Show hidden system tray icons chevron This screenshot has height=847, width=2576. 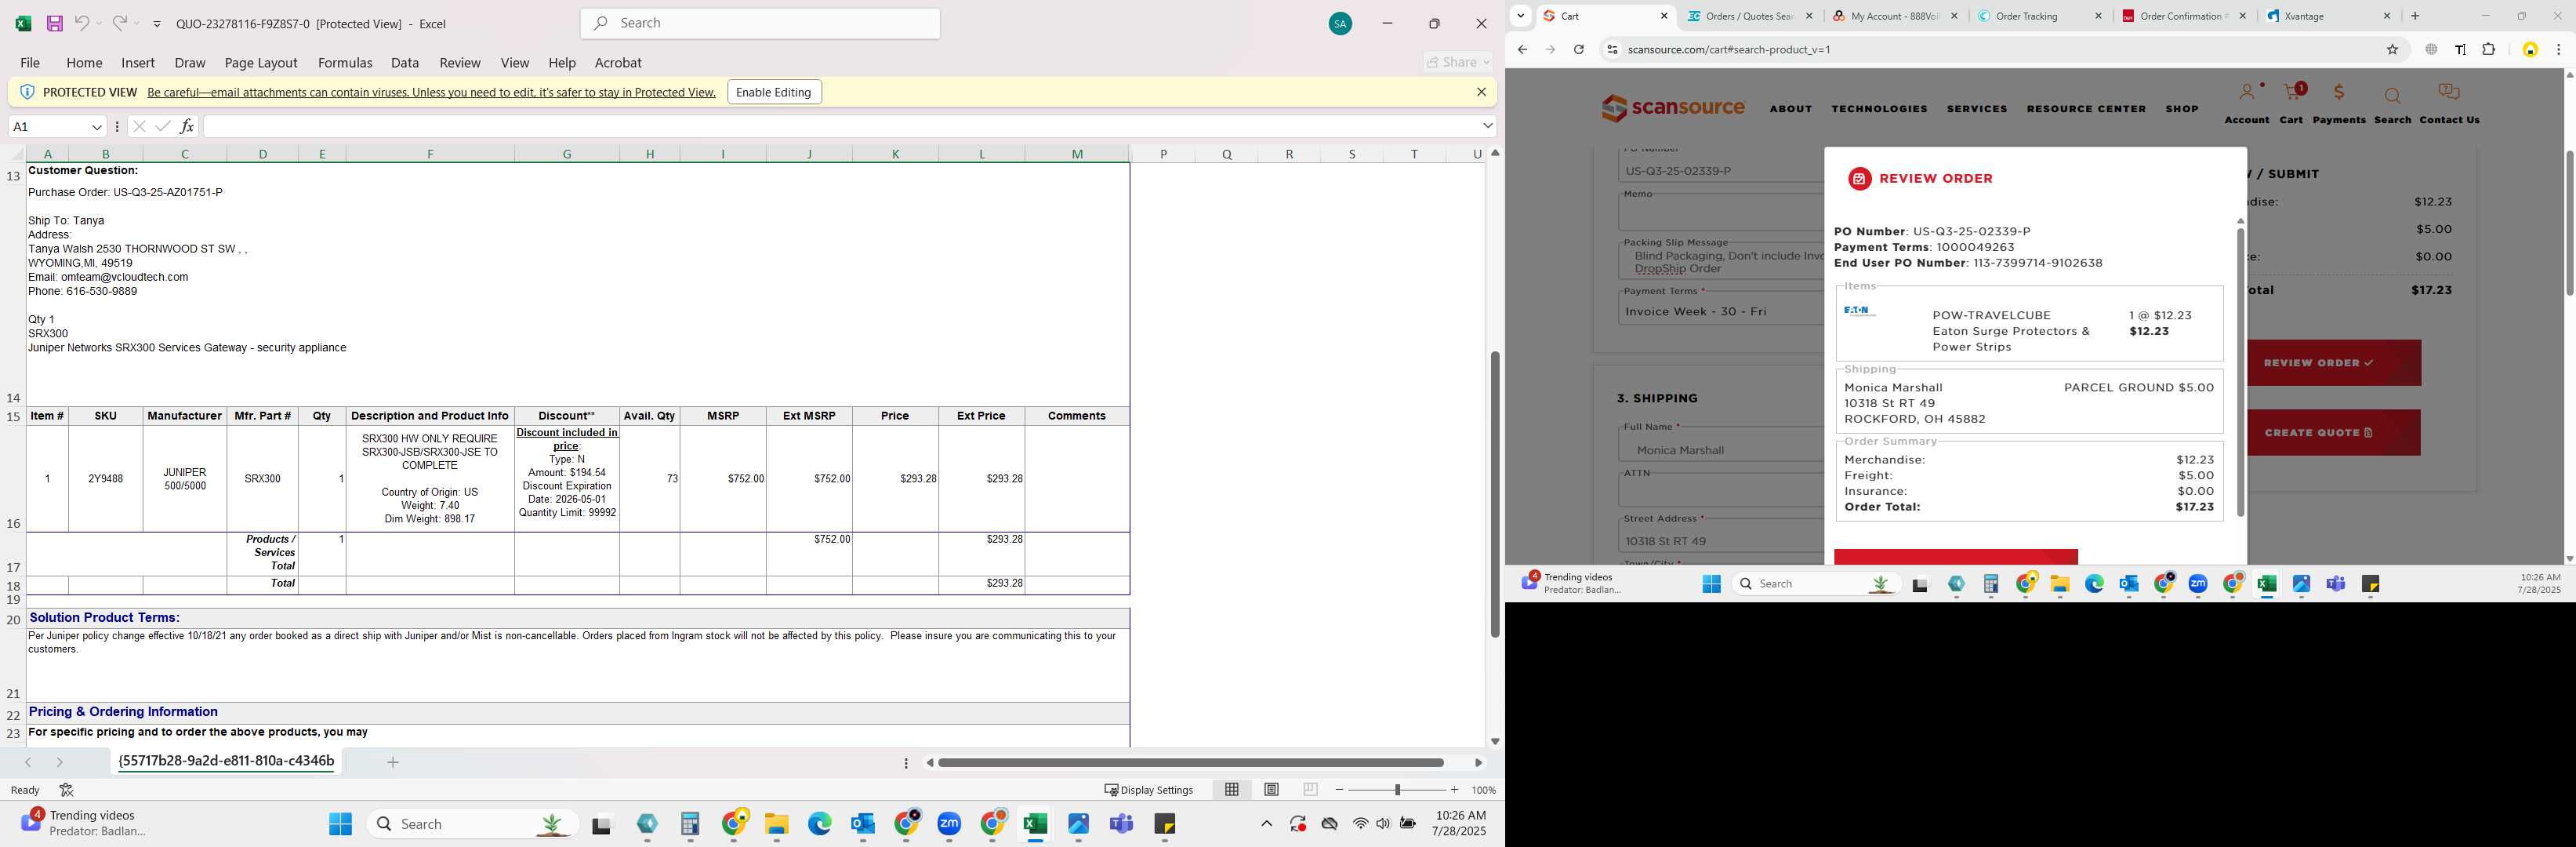pos(1266,824)
